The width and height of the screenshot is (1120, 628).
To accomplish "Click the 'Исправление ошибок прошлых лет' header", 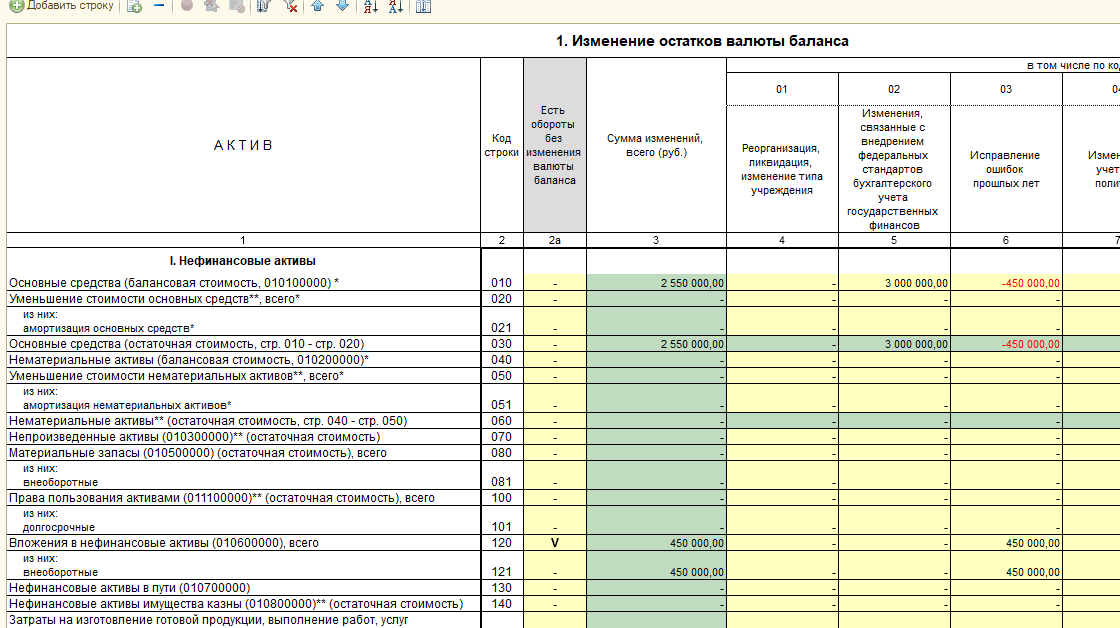I will pyautogui.click(x=1006, y=169).
